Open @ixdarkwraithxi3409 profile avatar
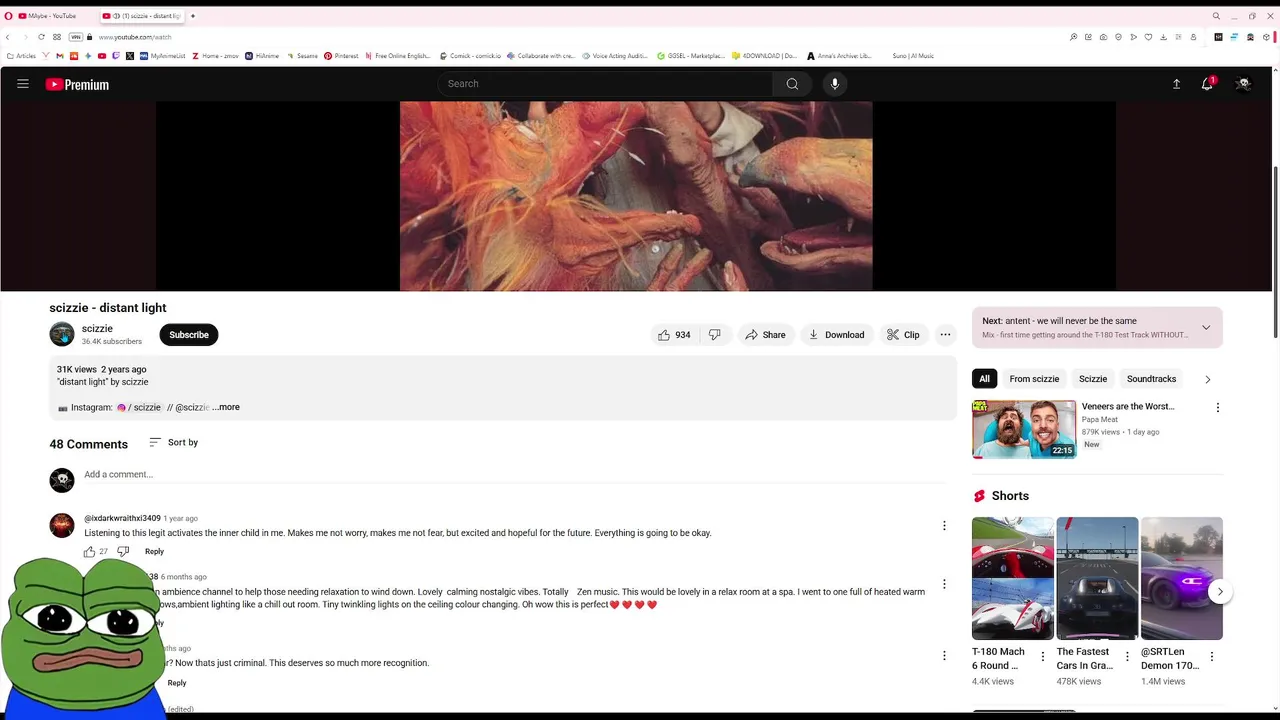Image resolution: width=1280 pixels, height=720 pixels. pyautogui.click(x=62, y=525)
